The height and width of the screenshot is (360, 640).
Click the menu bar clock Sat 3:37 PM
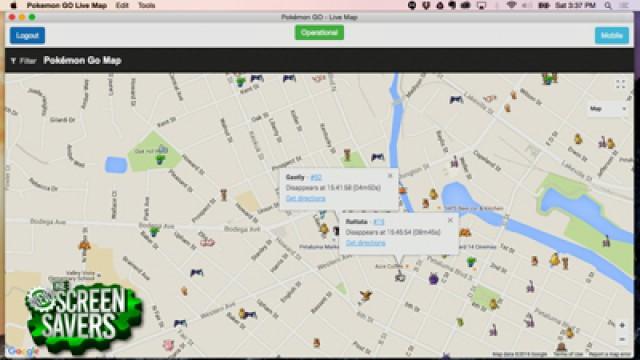[575, 5]
